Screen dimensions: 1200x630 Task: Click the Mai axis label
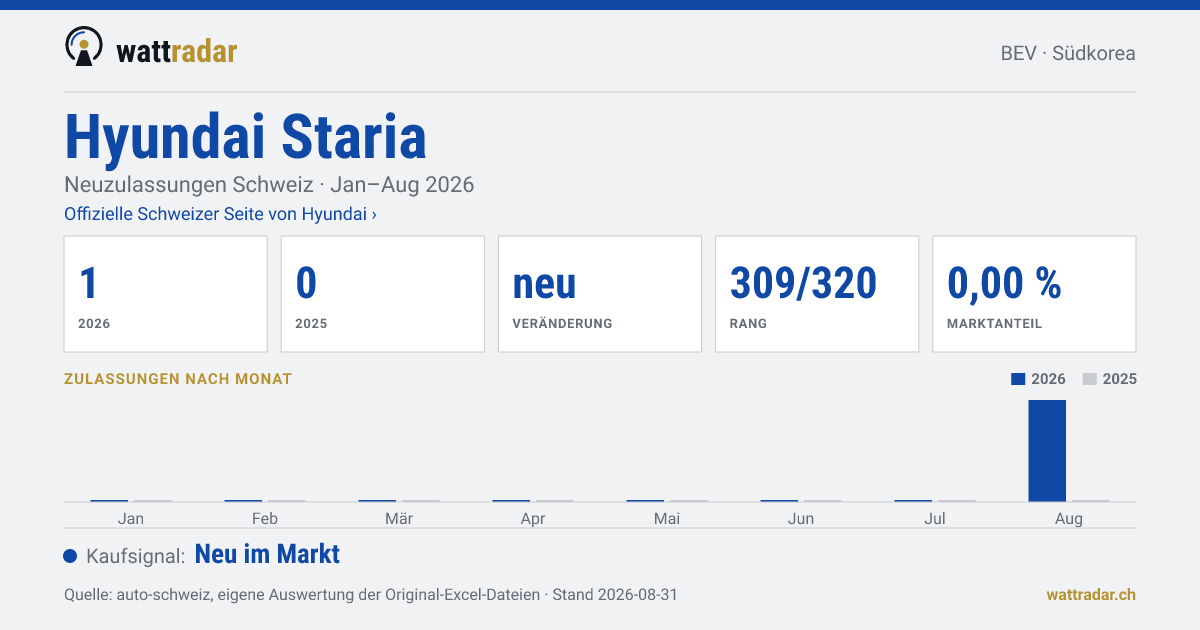pos(667,518)
